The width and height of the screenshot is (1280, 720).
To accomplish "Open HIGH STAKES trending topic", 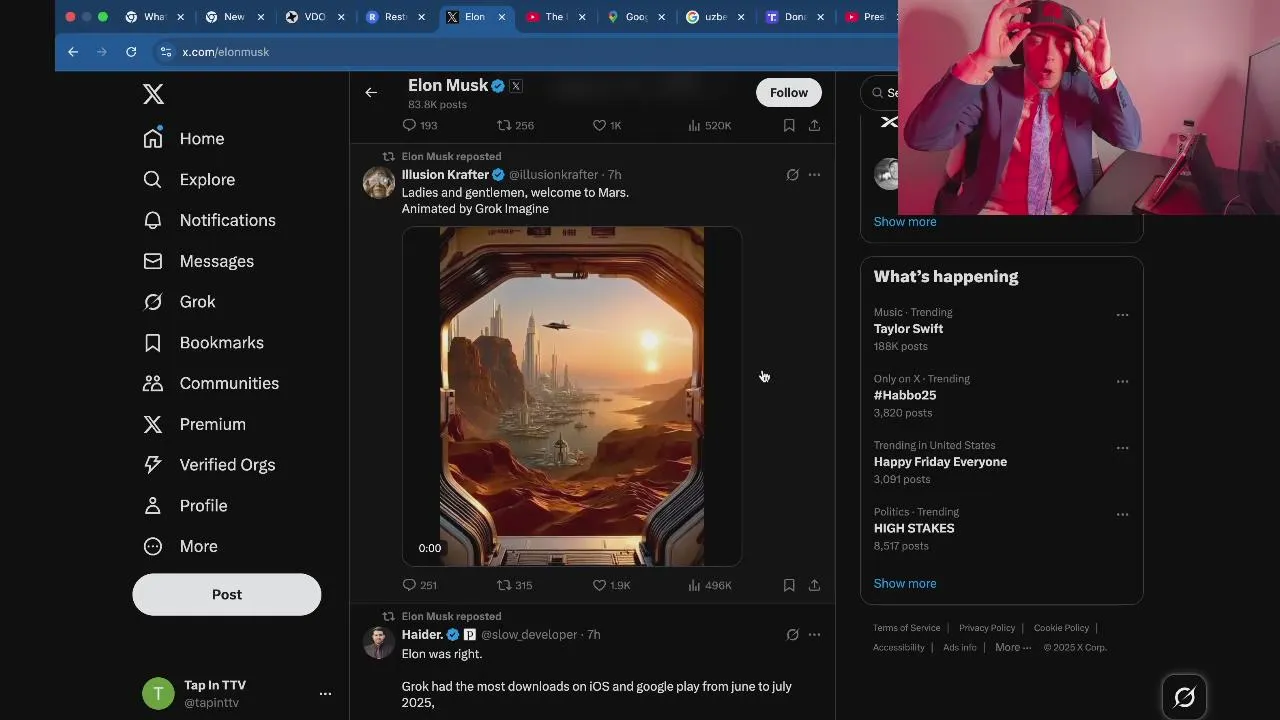I will pos(914,528).
